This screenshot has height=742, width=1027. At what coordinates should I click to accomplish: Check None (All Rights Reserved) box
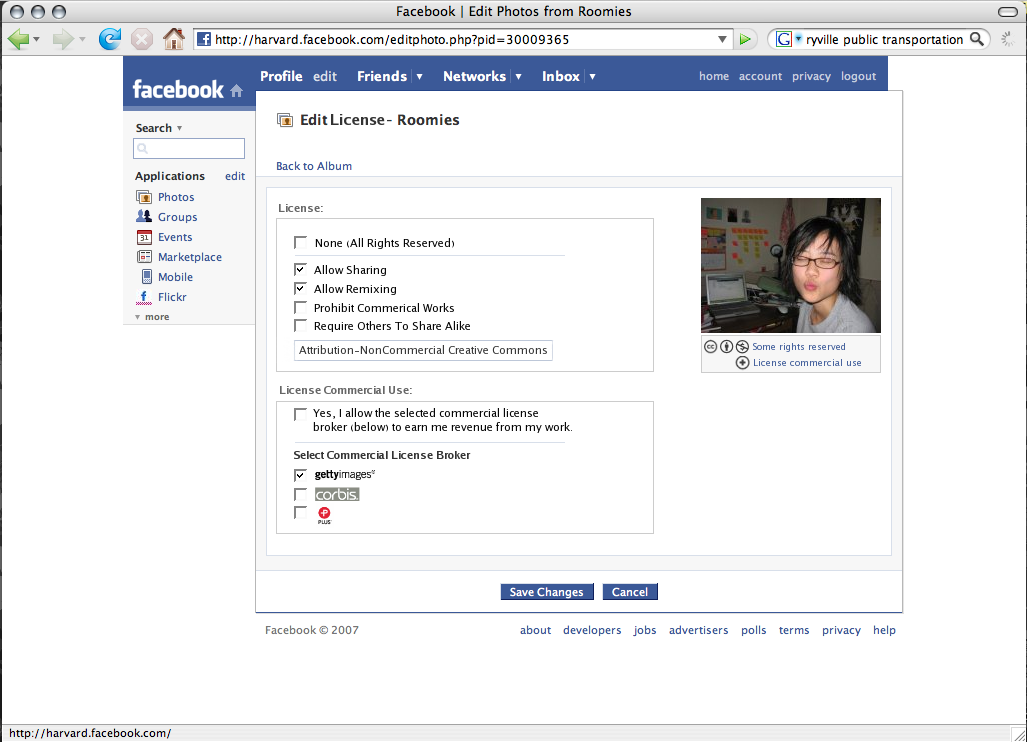(301, 243)
